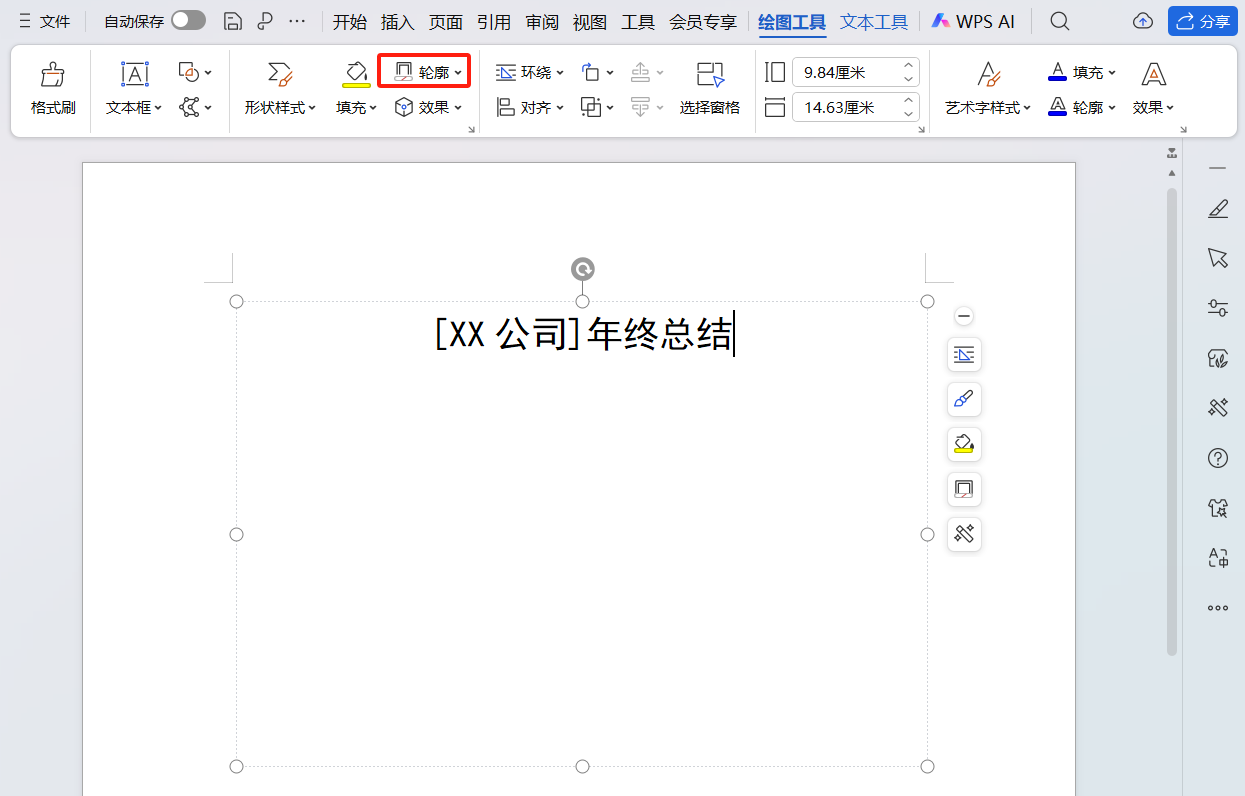This screenshot has width=1245, height=796.
Task: Click the Save document icon
Action: [x=233, y=20]
